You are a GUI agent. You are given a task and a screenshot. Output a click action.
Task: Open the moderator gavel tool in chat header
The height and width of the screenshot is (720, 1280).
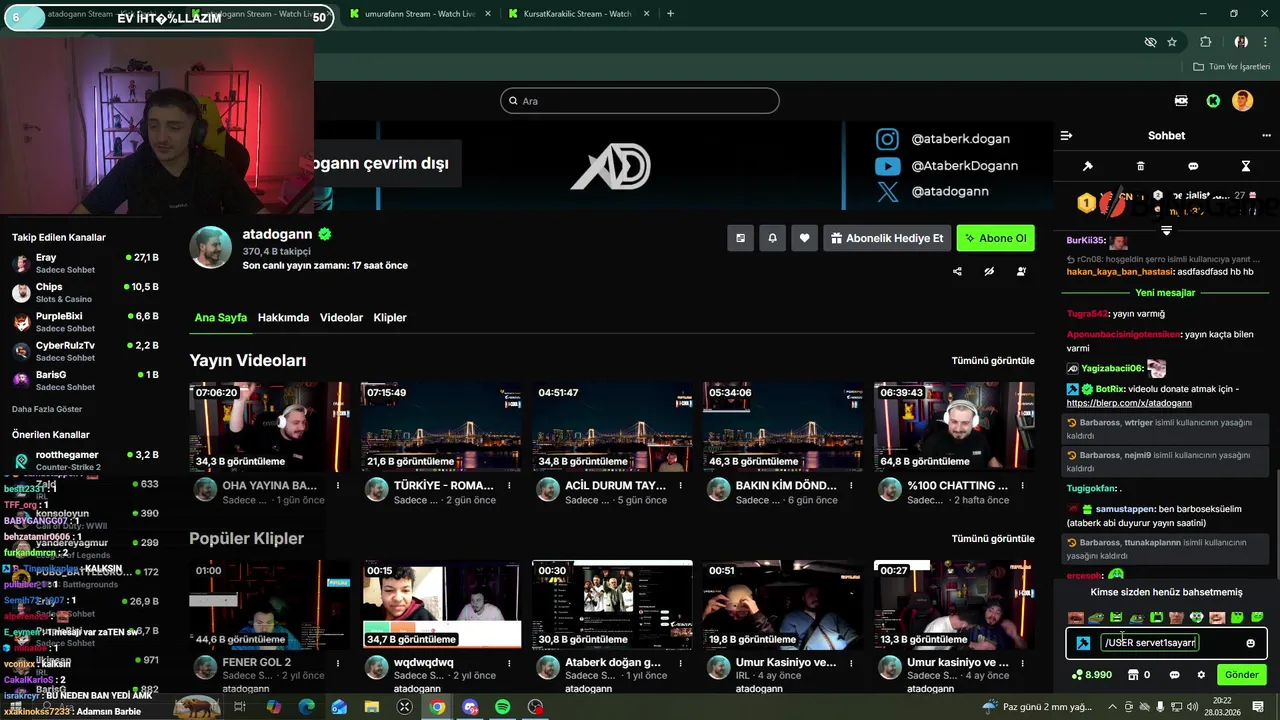coord(1088,166)
